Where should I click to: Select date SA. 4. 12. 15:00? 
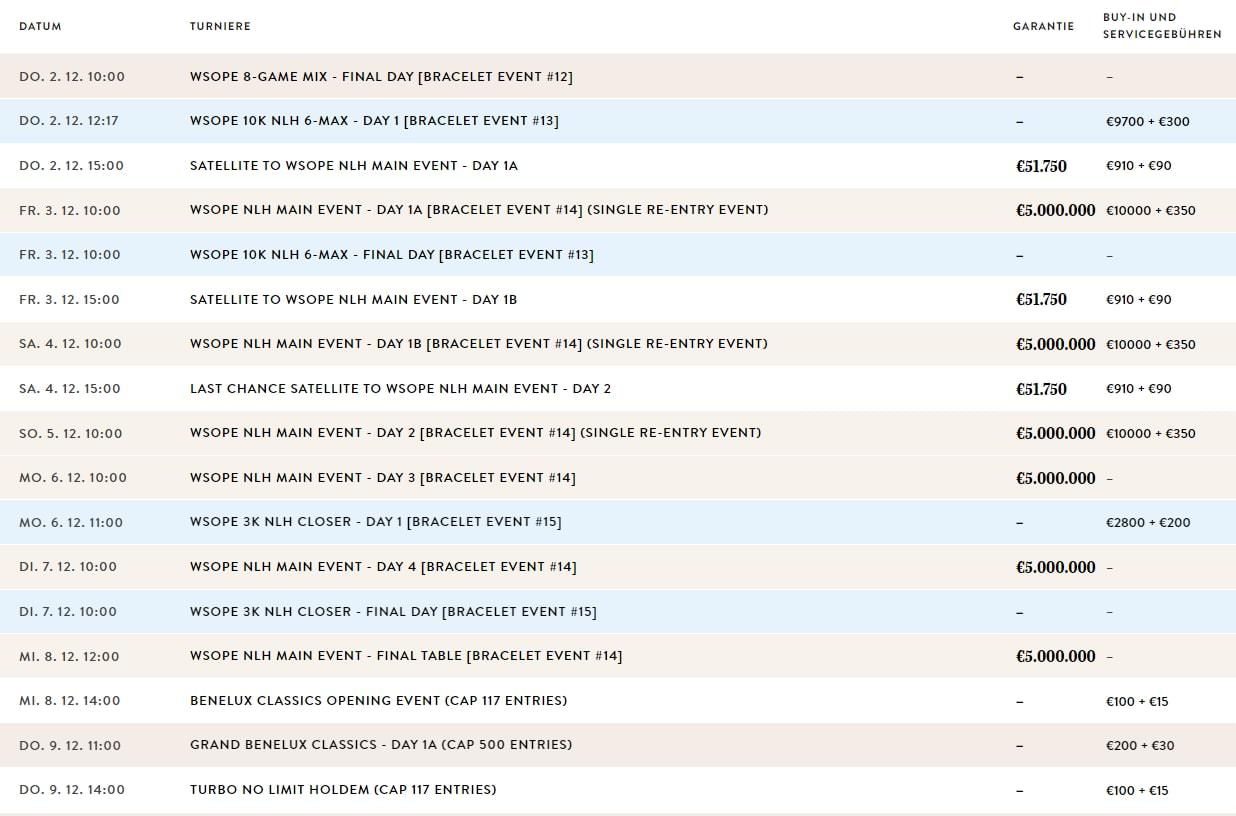pyautogui.click(x=70, y=389)
